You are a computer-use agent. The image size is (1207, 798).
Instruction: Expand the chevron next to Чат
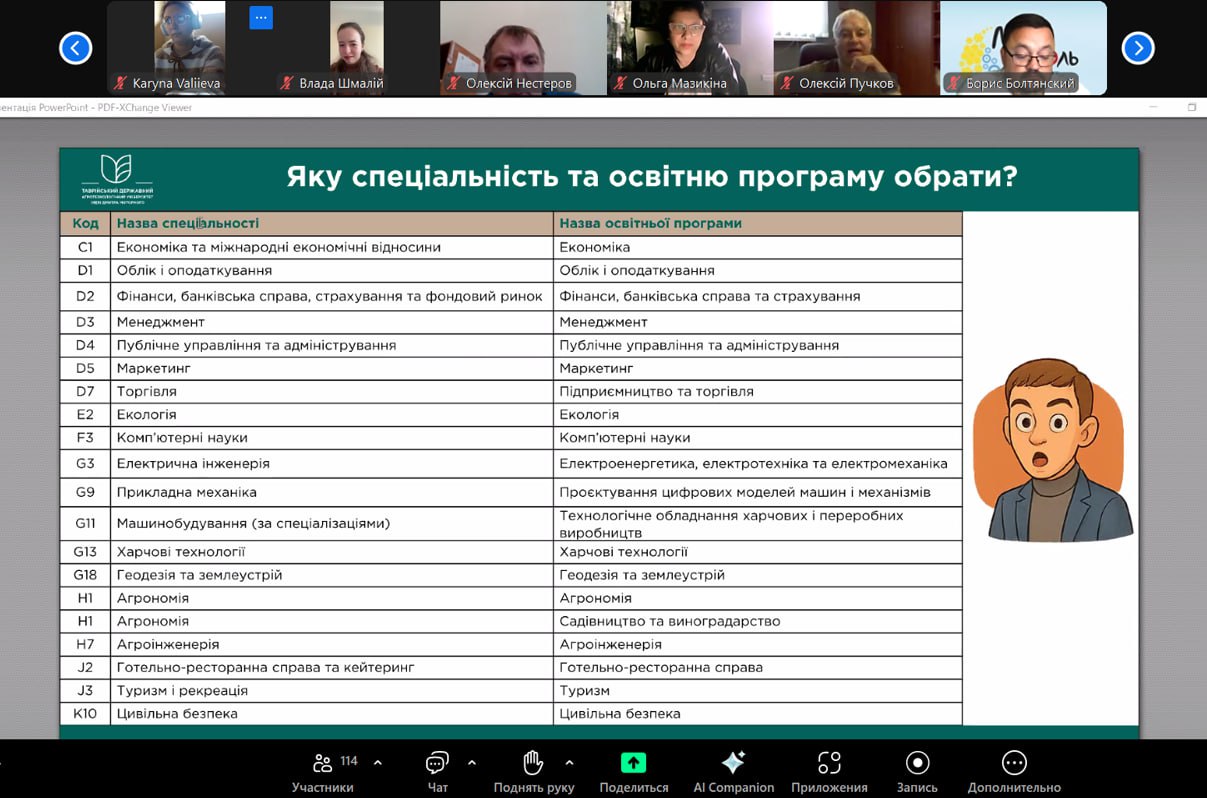[472, 762]
